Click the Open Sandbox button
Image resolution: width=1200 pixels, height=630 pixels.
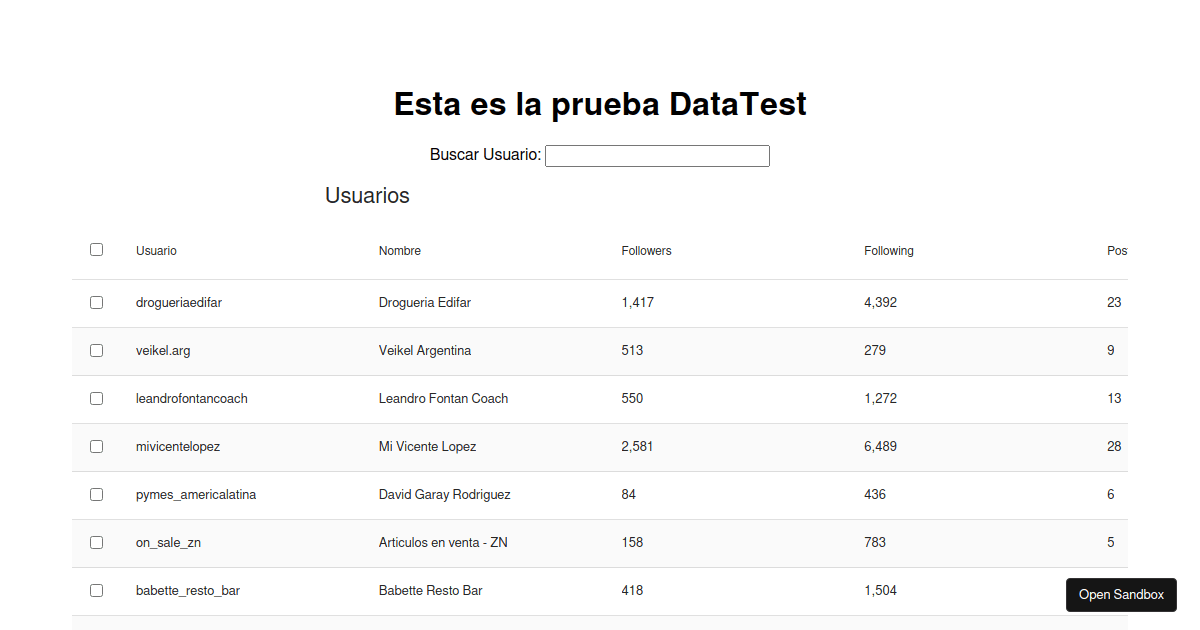[x=1120, y=594]
